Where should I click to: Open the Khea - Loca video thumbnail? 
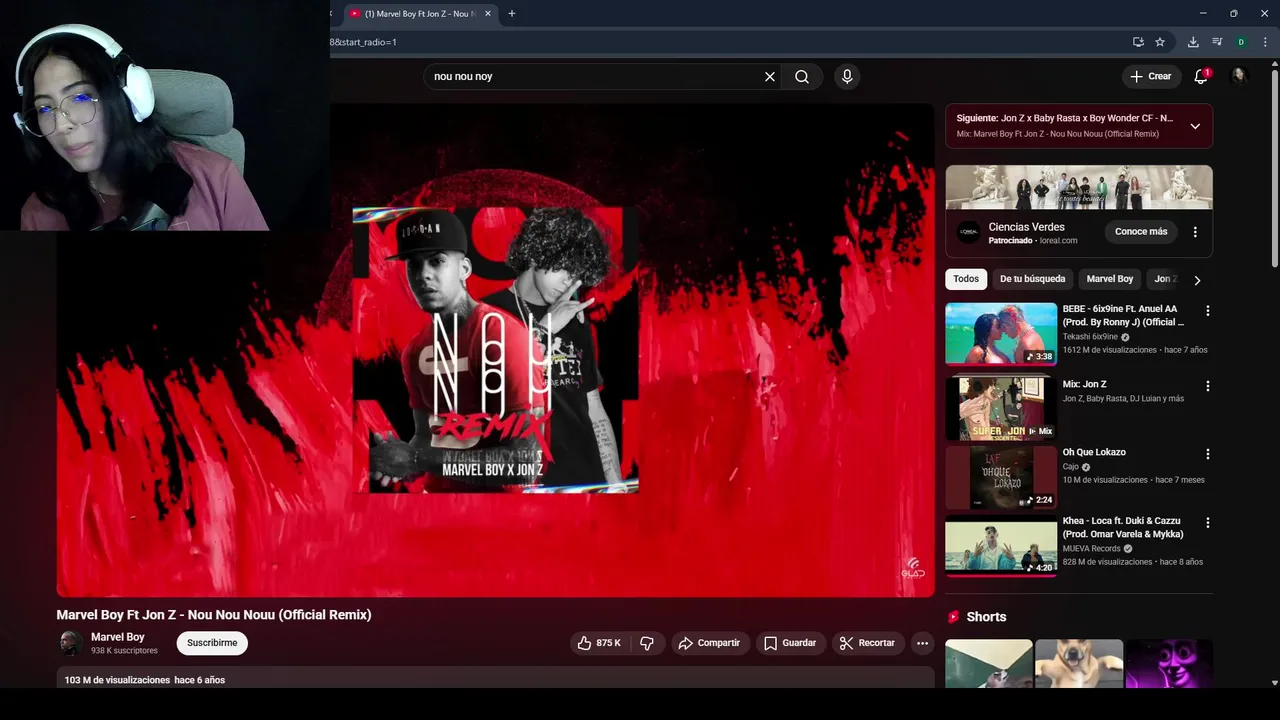click(x=1001, y=546)
